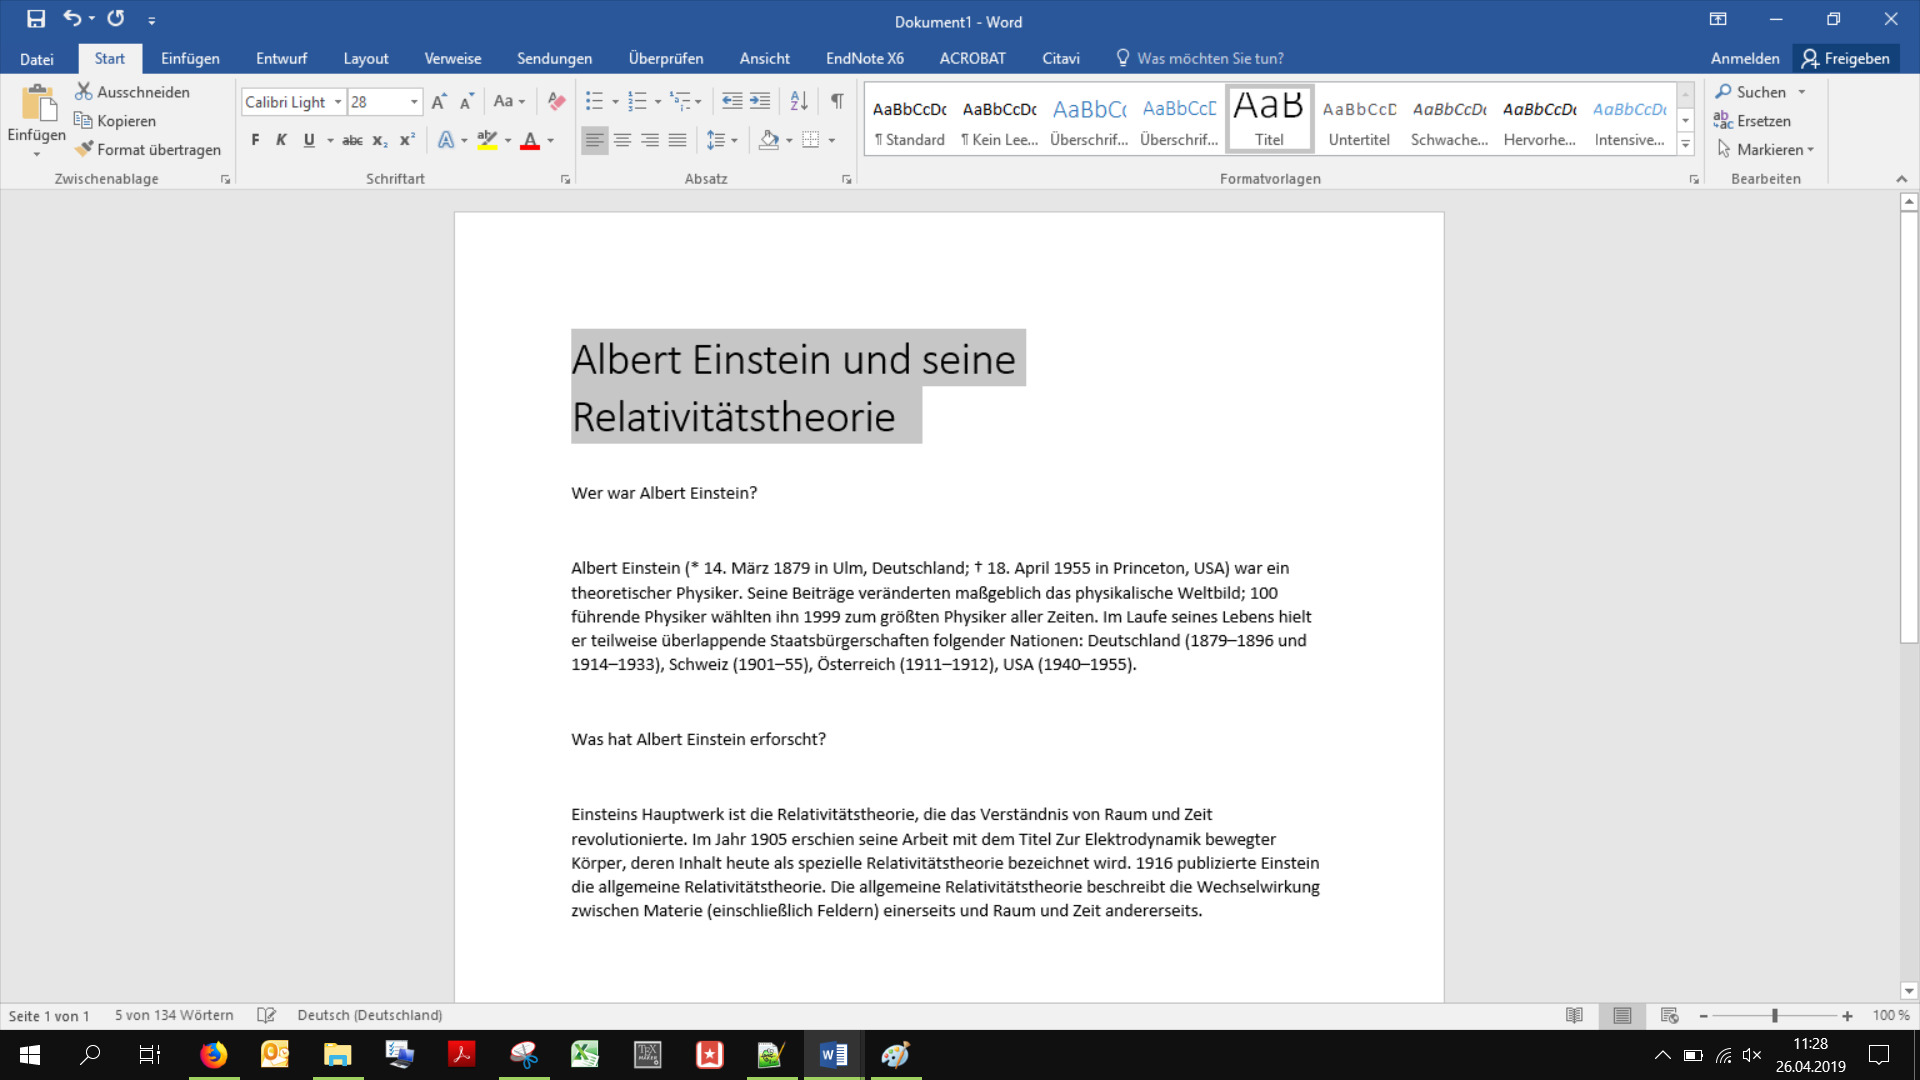
Task: Expand the Formatvorlagen styles gallery
Action: point(1685,144)
